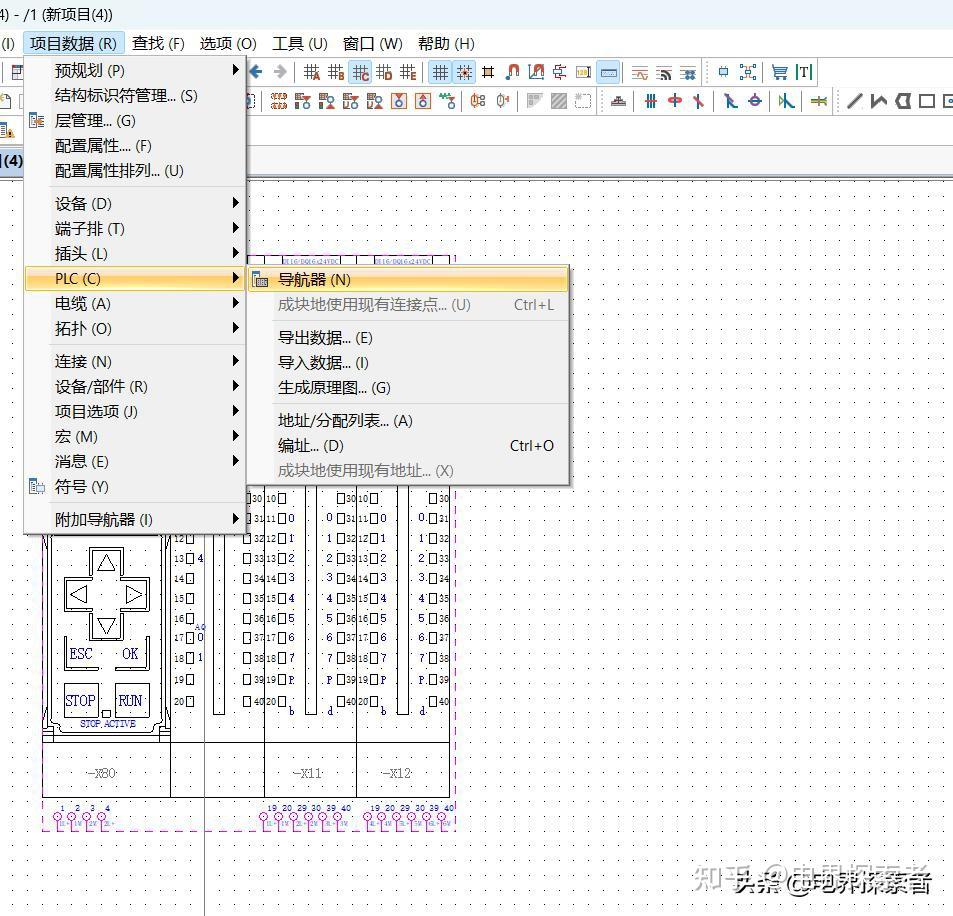The width and height of the screenshot is (953, 916).
Task: Click the STOP button on the PLC graphic
Action: (x=80, y=699)
